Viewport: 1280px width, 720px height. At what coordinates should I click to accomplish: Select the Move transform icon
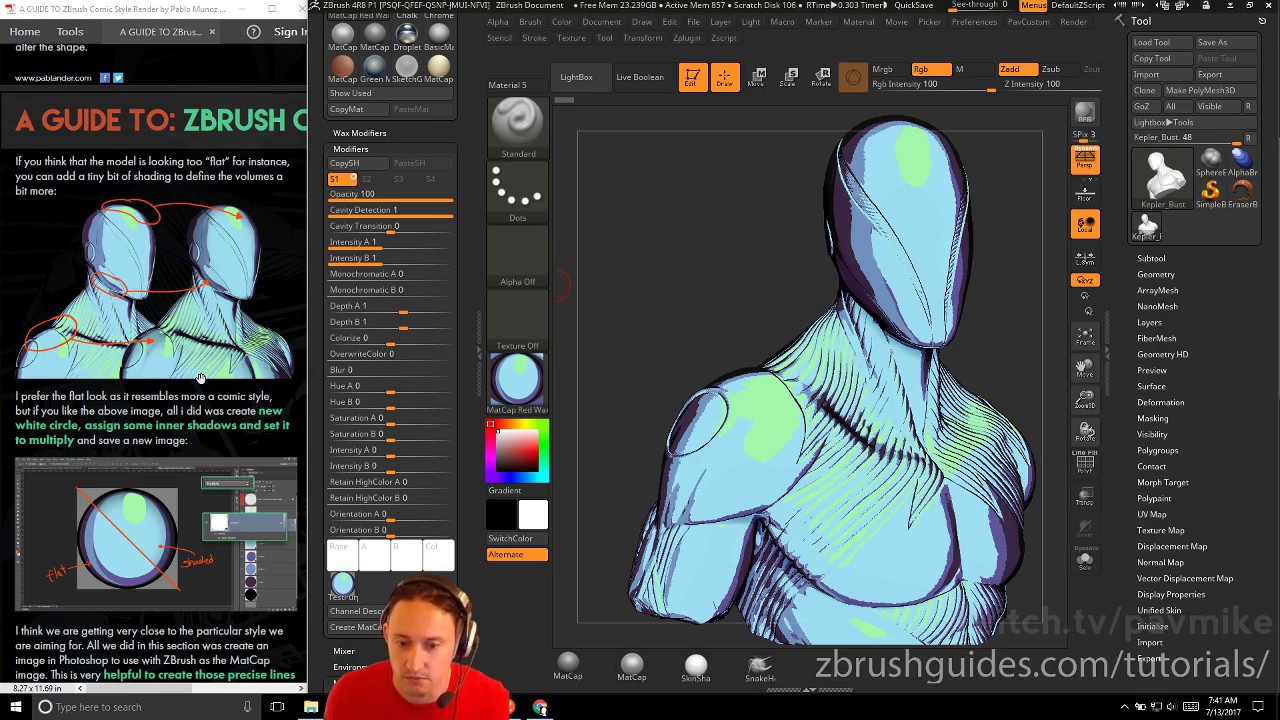(x=756, y=78)
